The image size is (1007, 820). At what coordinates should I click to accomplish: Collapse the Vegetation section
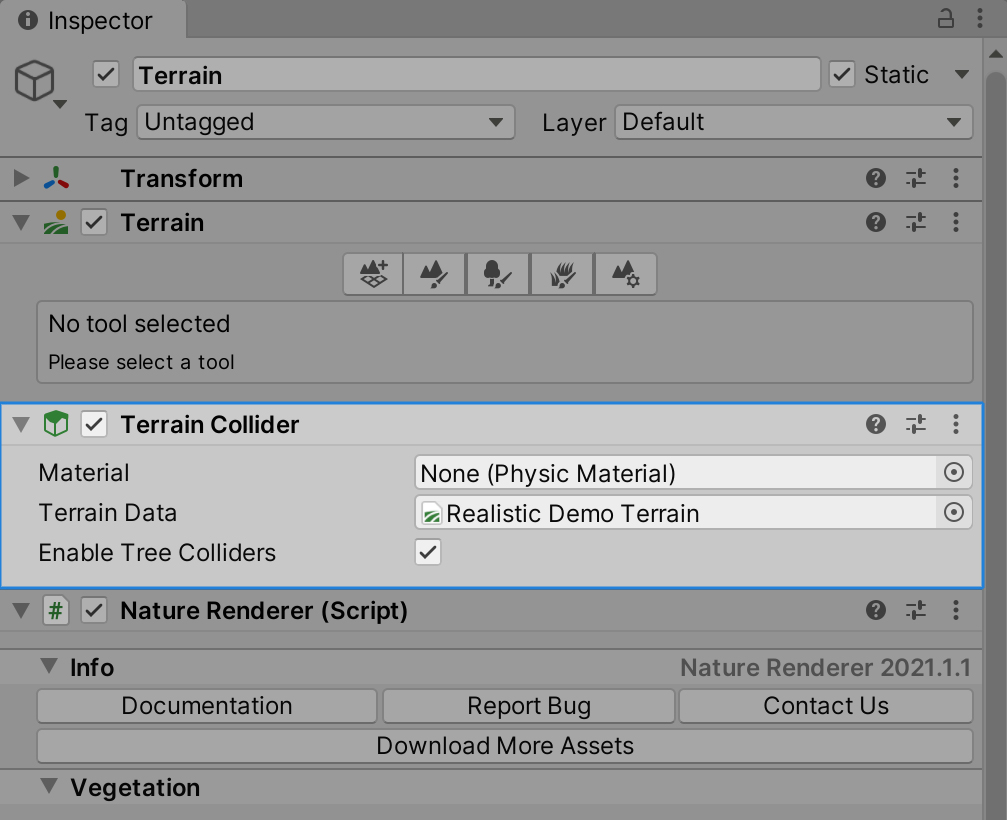click(48, 787)
